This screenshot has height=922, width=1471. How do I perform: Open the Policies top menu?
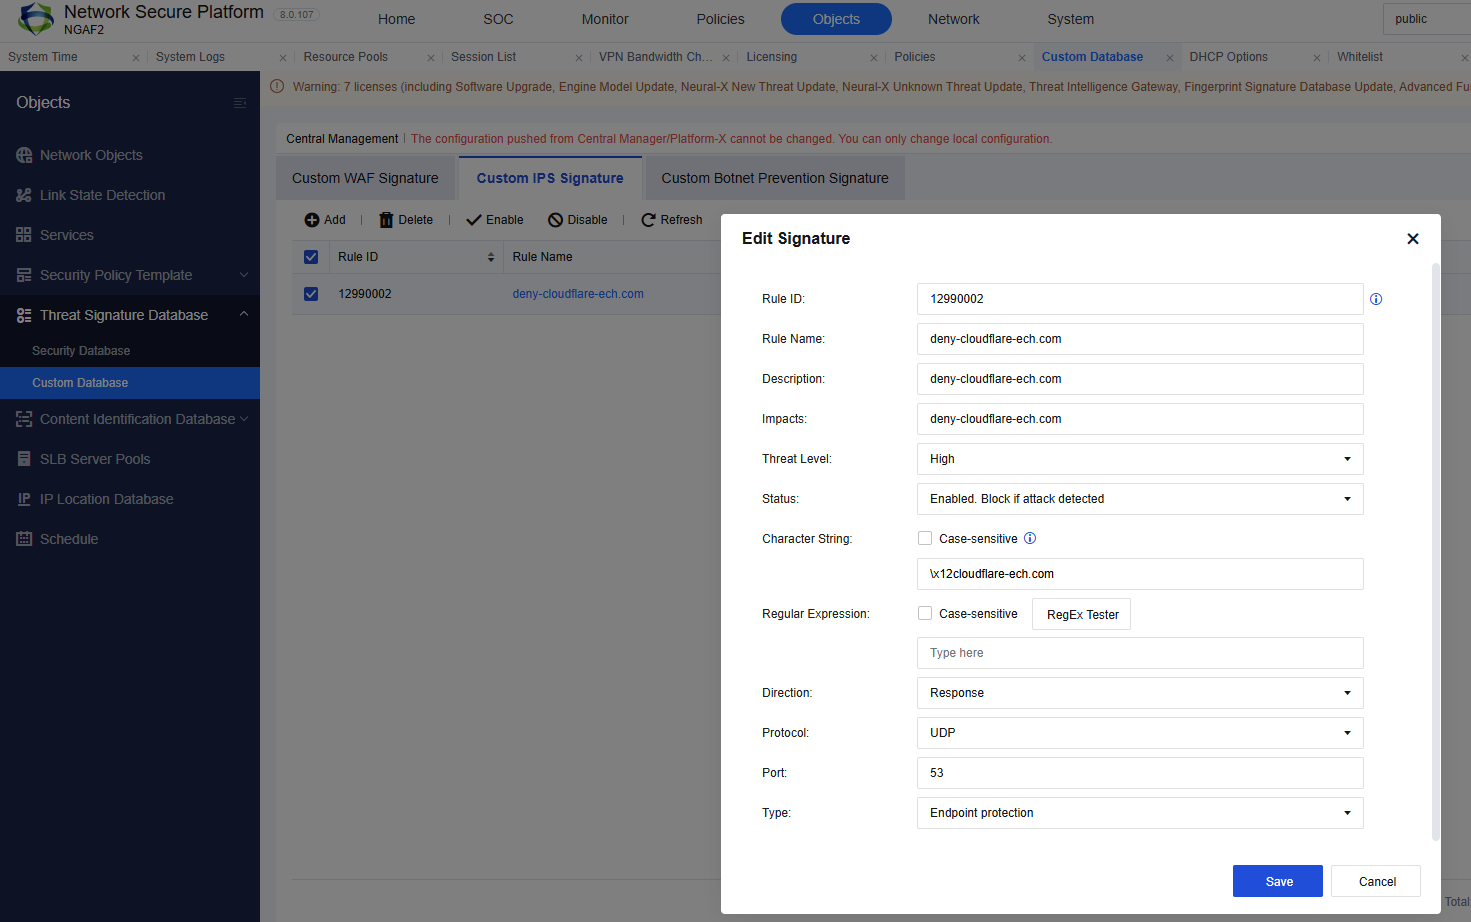point(720,19)
